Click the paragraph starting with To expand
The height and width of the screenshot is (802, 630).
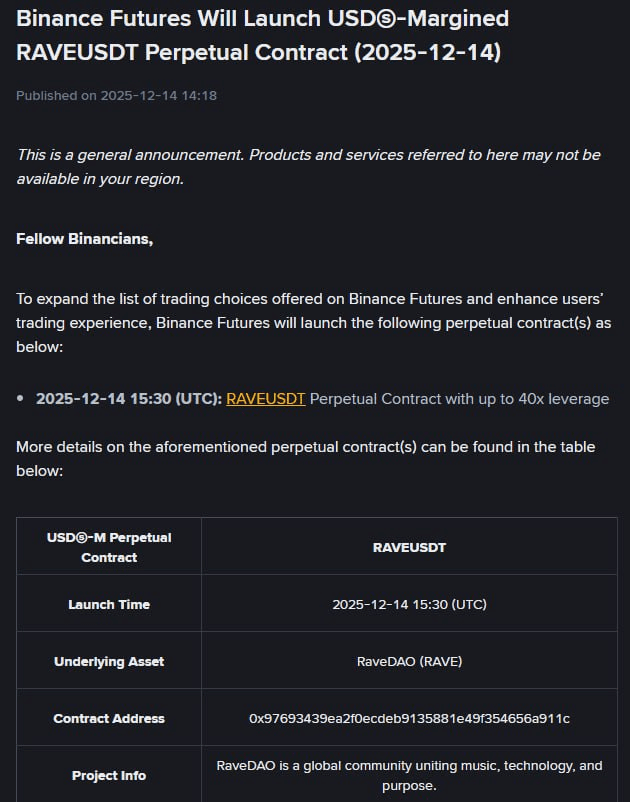click(313, 322)
